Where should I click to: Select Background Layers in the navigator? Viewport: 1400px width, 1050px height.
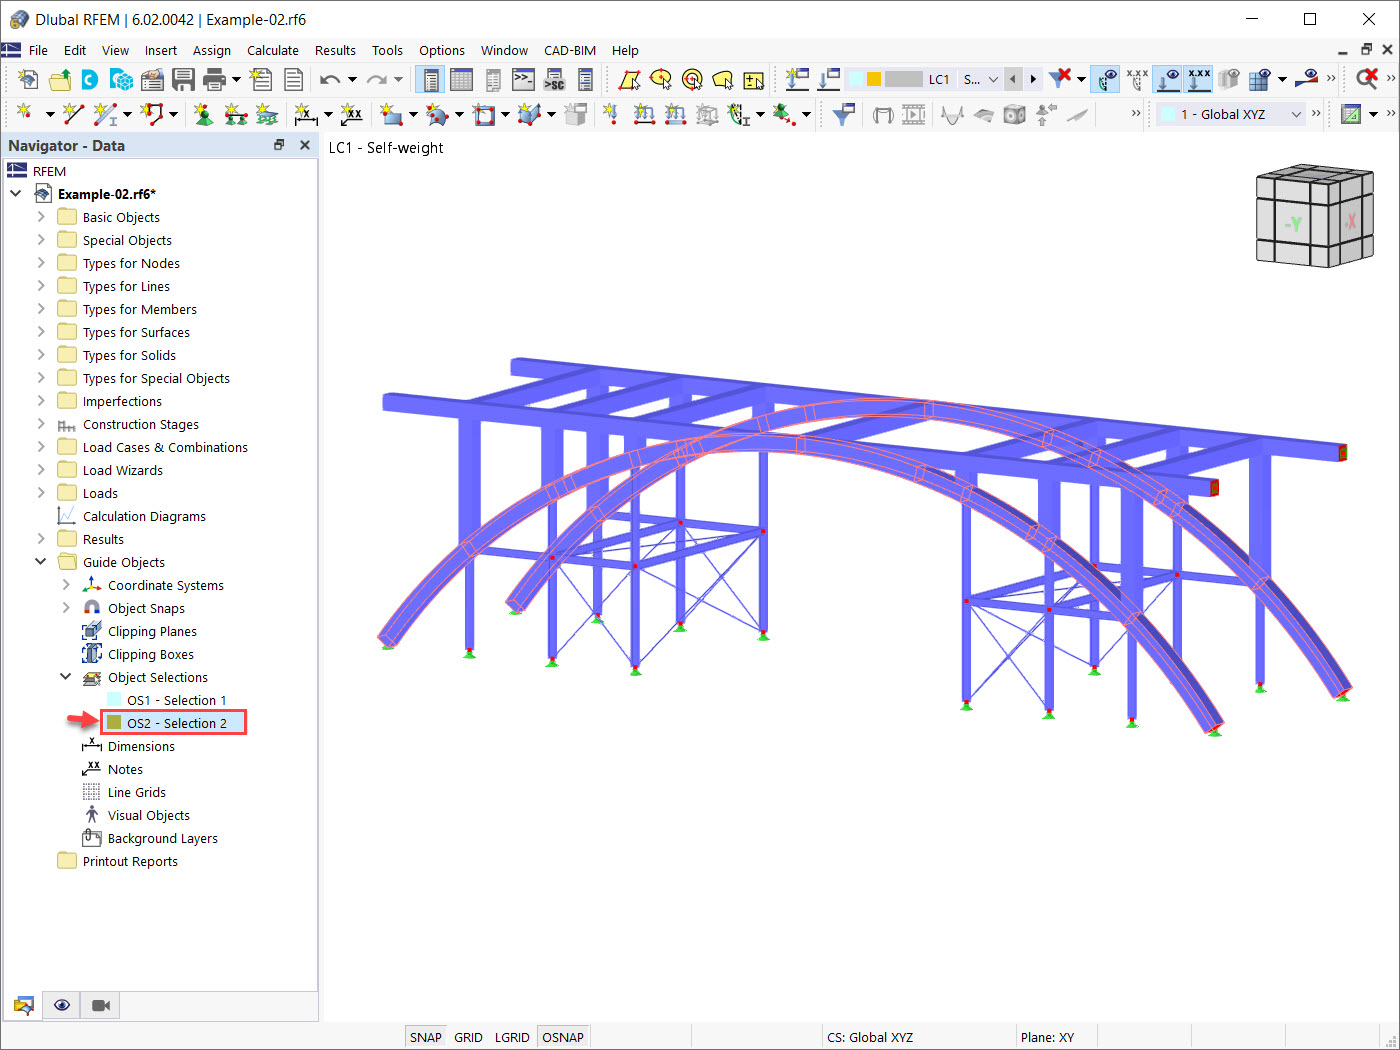tap(163, 838)
